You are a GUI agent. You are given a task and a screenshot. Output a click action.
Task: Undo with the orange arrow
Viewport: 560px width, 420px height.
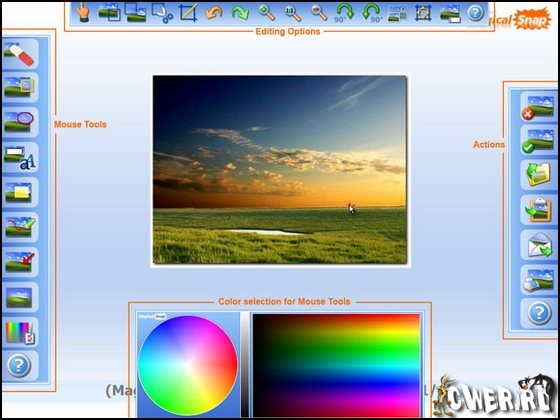pyautogui.click(x=214, y=13)
